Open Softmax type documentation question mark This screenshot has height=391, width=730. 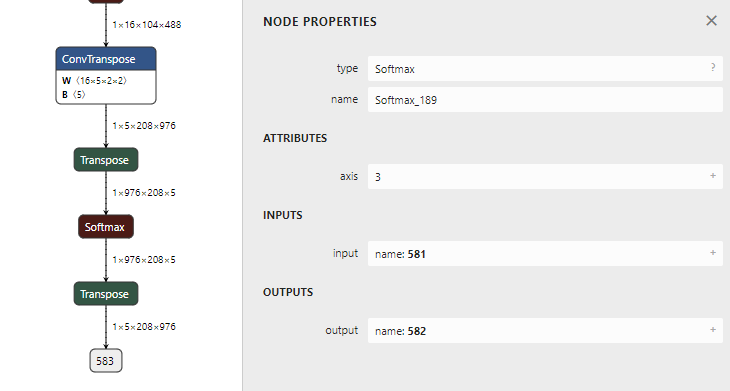tap(713, 67)
